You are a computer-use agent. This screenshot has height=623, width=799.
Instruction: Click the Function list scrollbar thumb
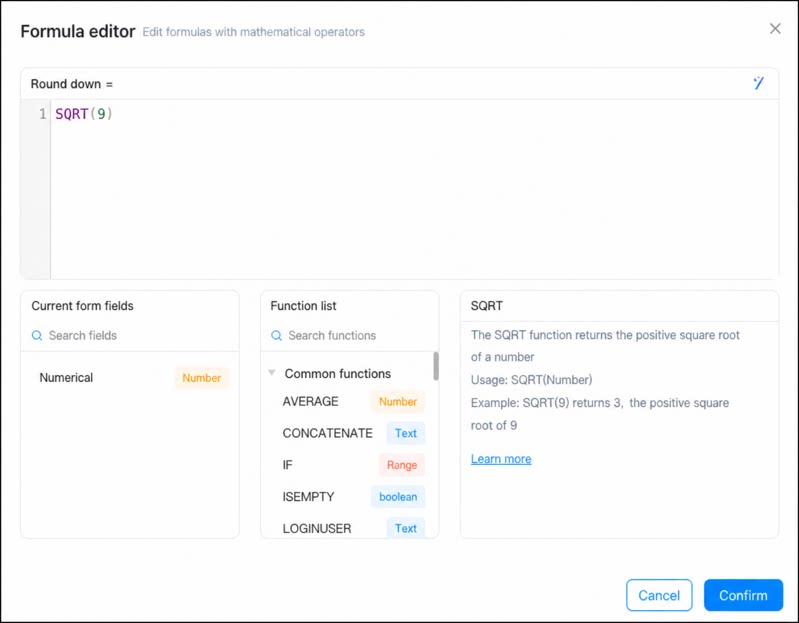436,366
